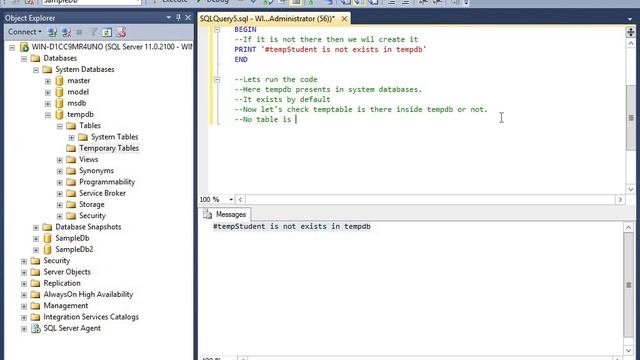The width and height of the screenshot is (640, 360).
Task: Collapse the BEGIN code block outline
Action: pyautogui.click(x=217, y=30)
